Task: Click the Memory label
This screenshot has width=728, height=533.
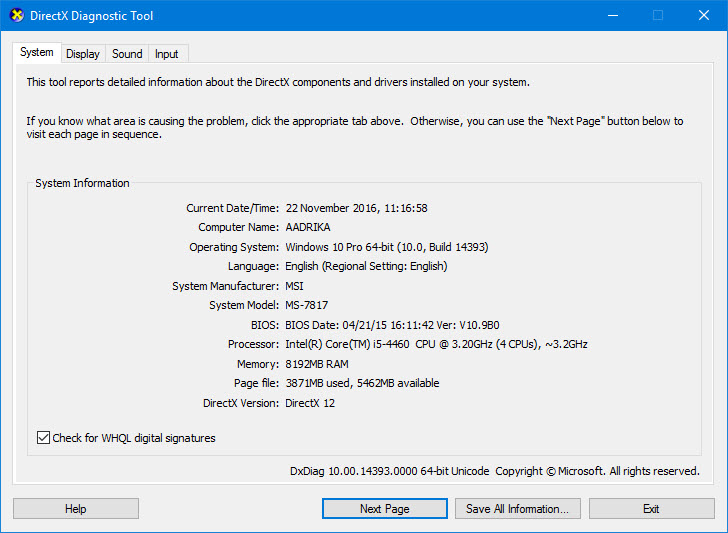Action: [x=258, y=364]
